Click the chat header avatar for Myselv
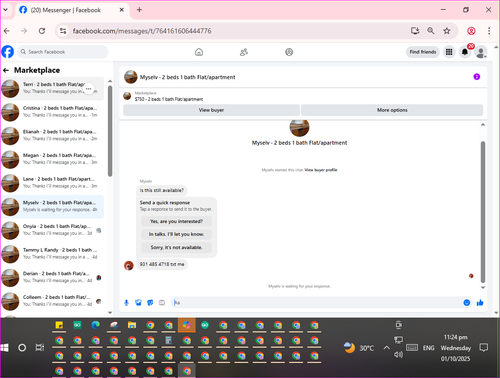Screen dimensions: 500x378 (x=131, y=77)
